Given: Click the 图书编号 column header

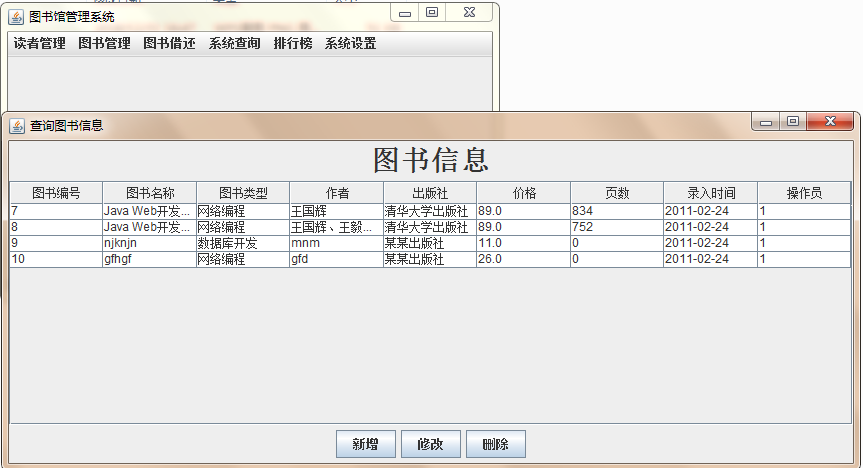Looking at the screenshot, I should [56, 193].
